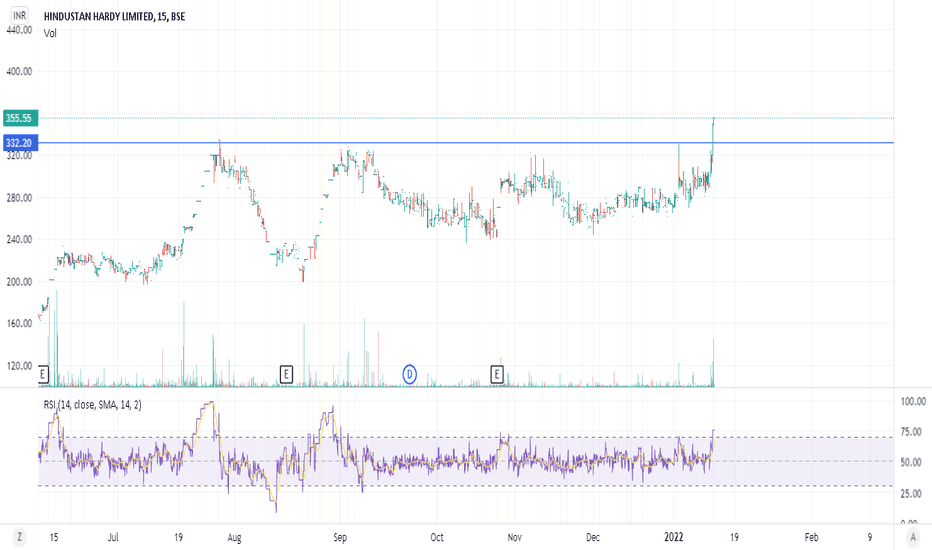Viewport: 932px width, 550px height.
Task: Open the earnings E marker near August
Action: (x=286, y=375)
